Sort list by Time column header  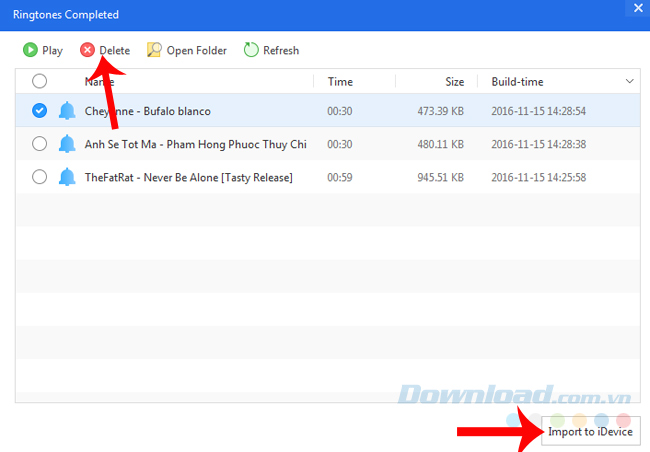click(x=340, y=81)
